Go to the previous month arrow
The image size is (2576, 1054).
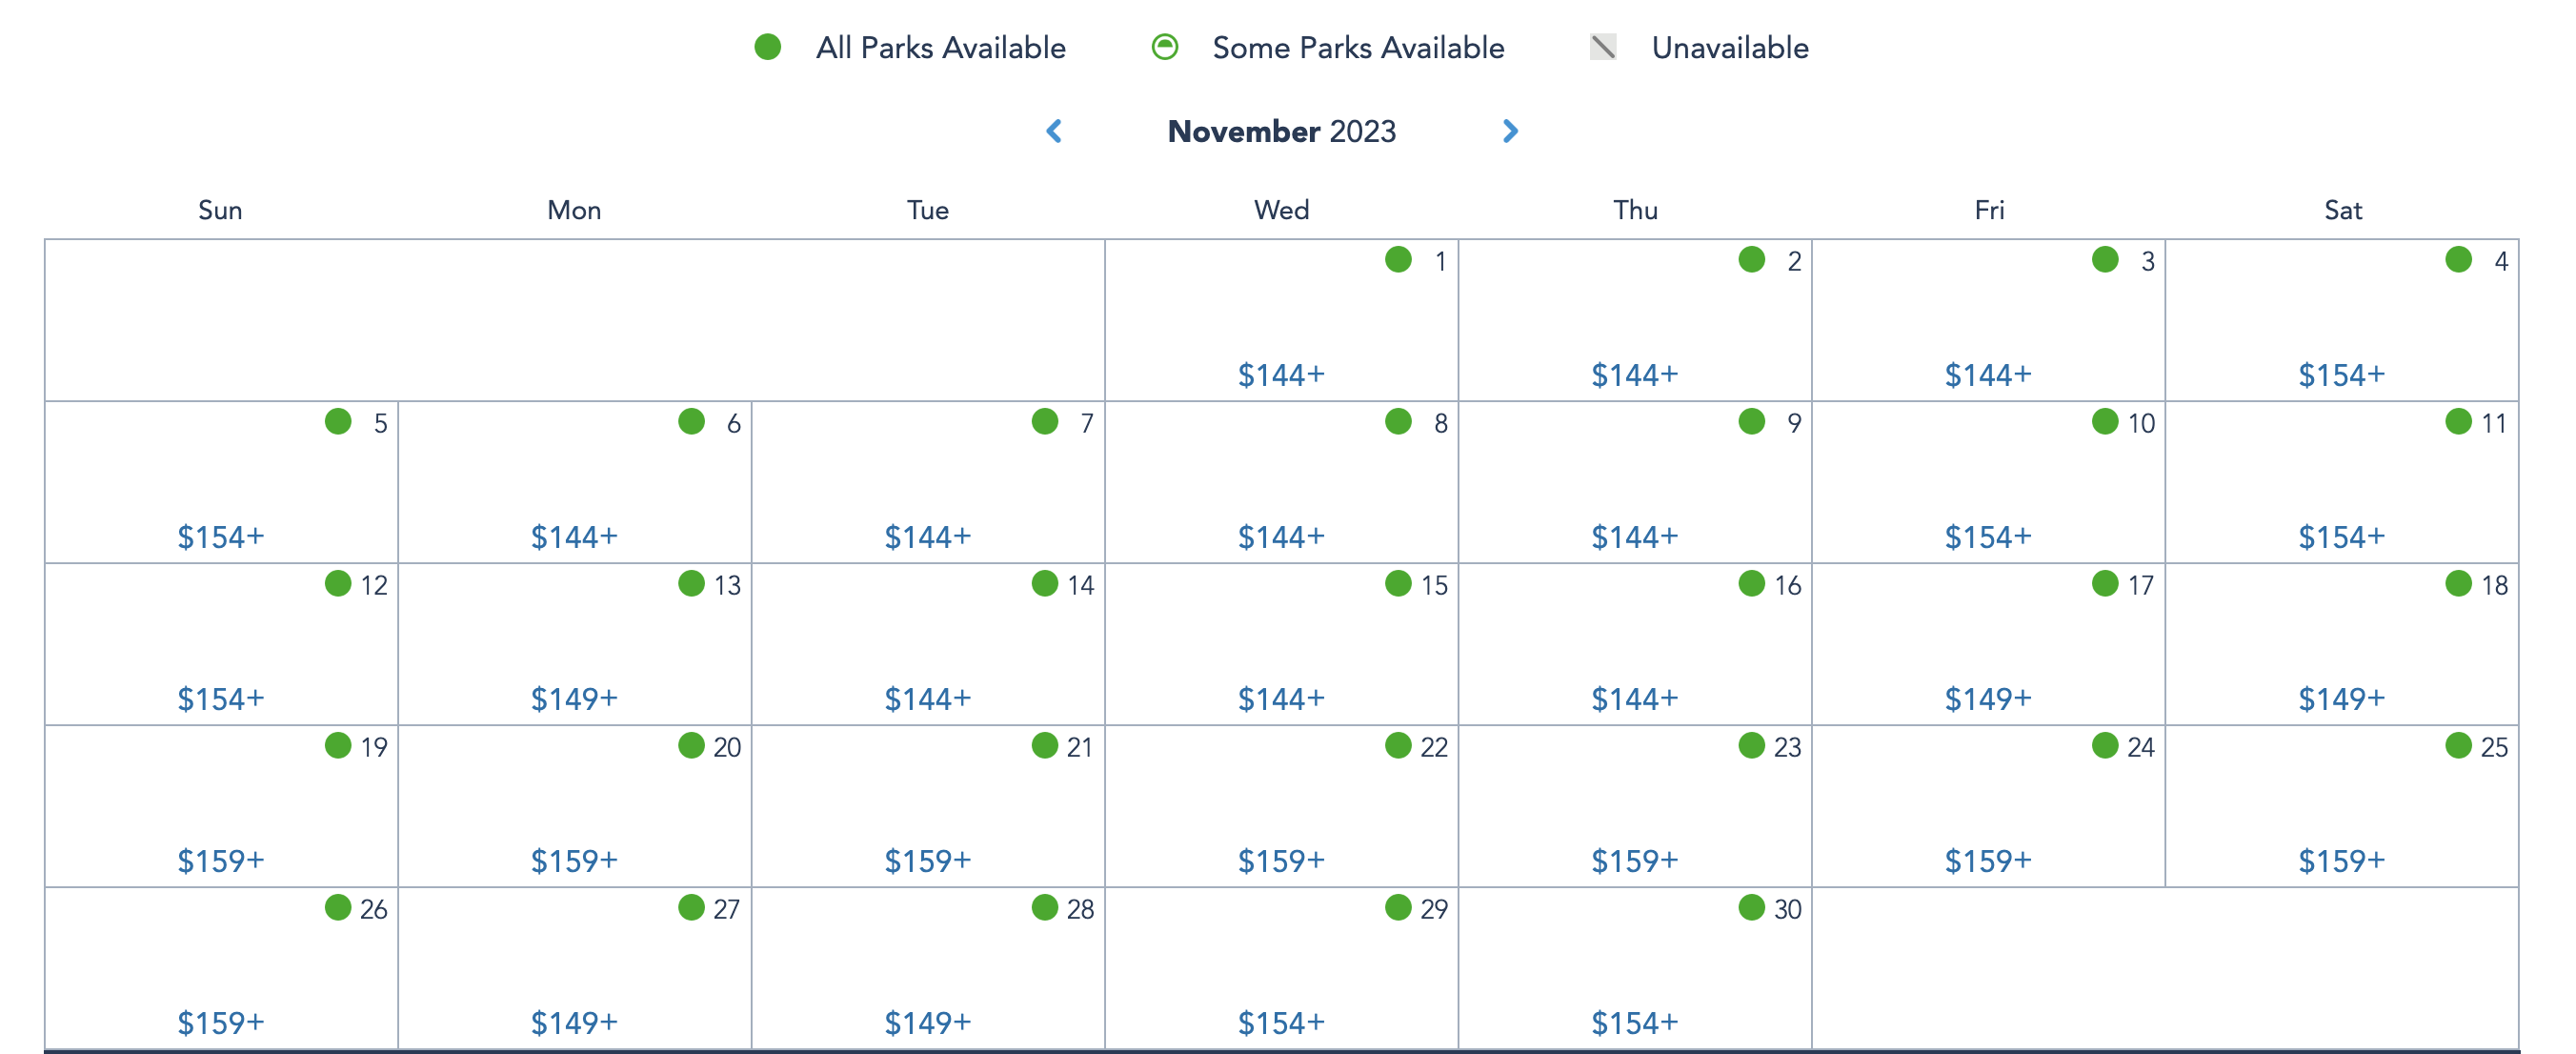[1054, 131]
